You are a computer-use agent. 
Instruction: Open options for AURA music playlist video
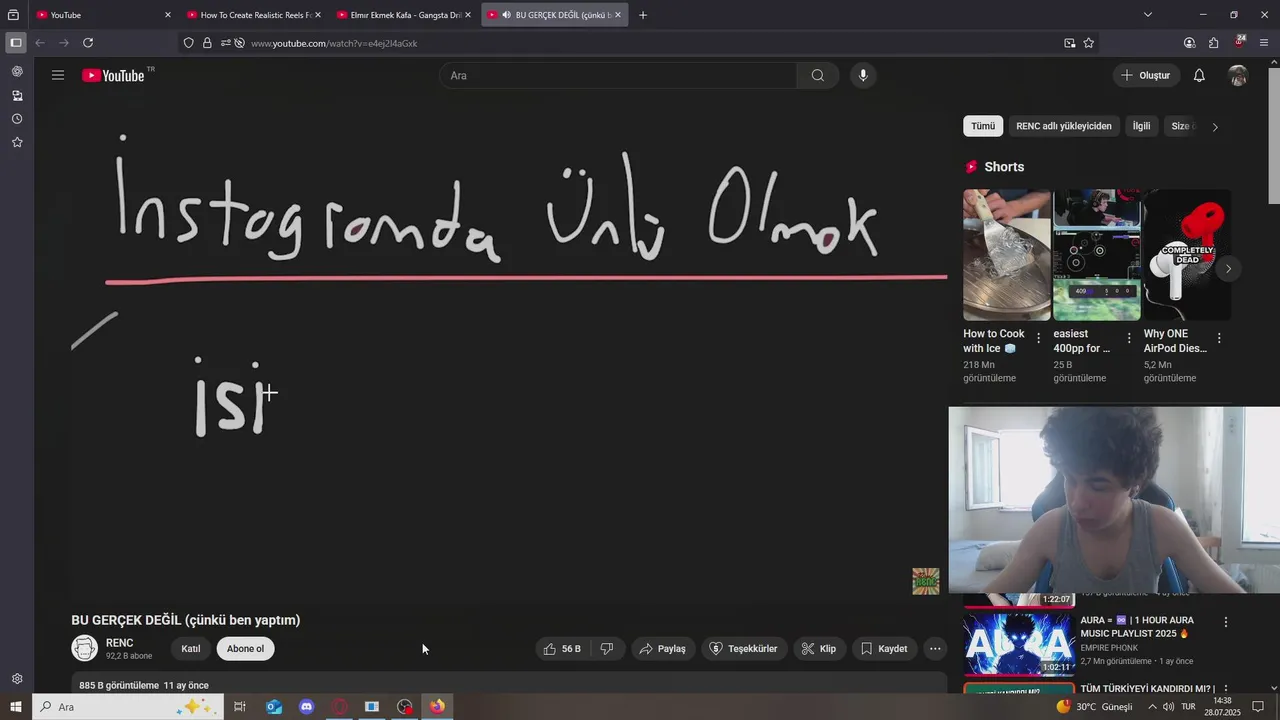[1226, 622]
